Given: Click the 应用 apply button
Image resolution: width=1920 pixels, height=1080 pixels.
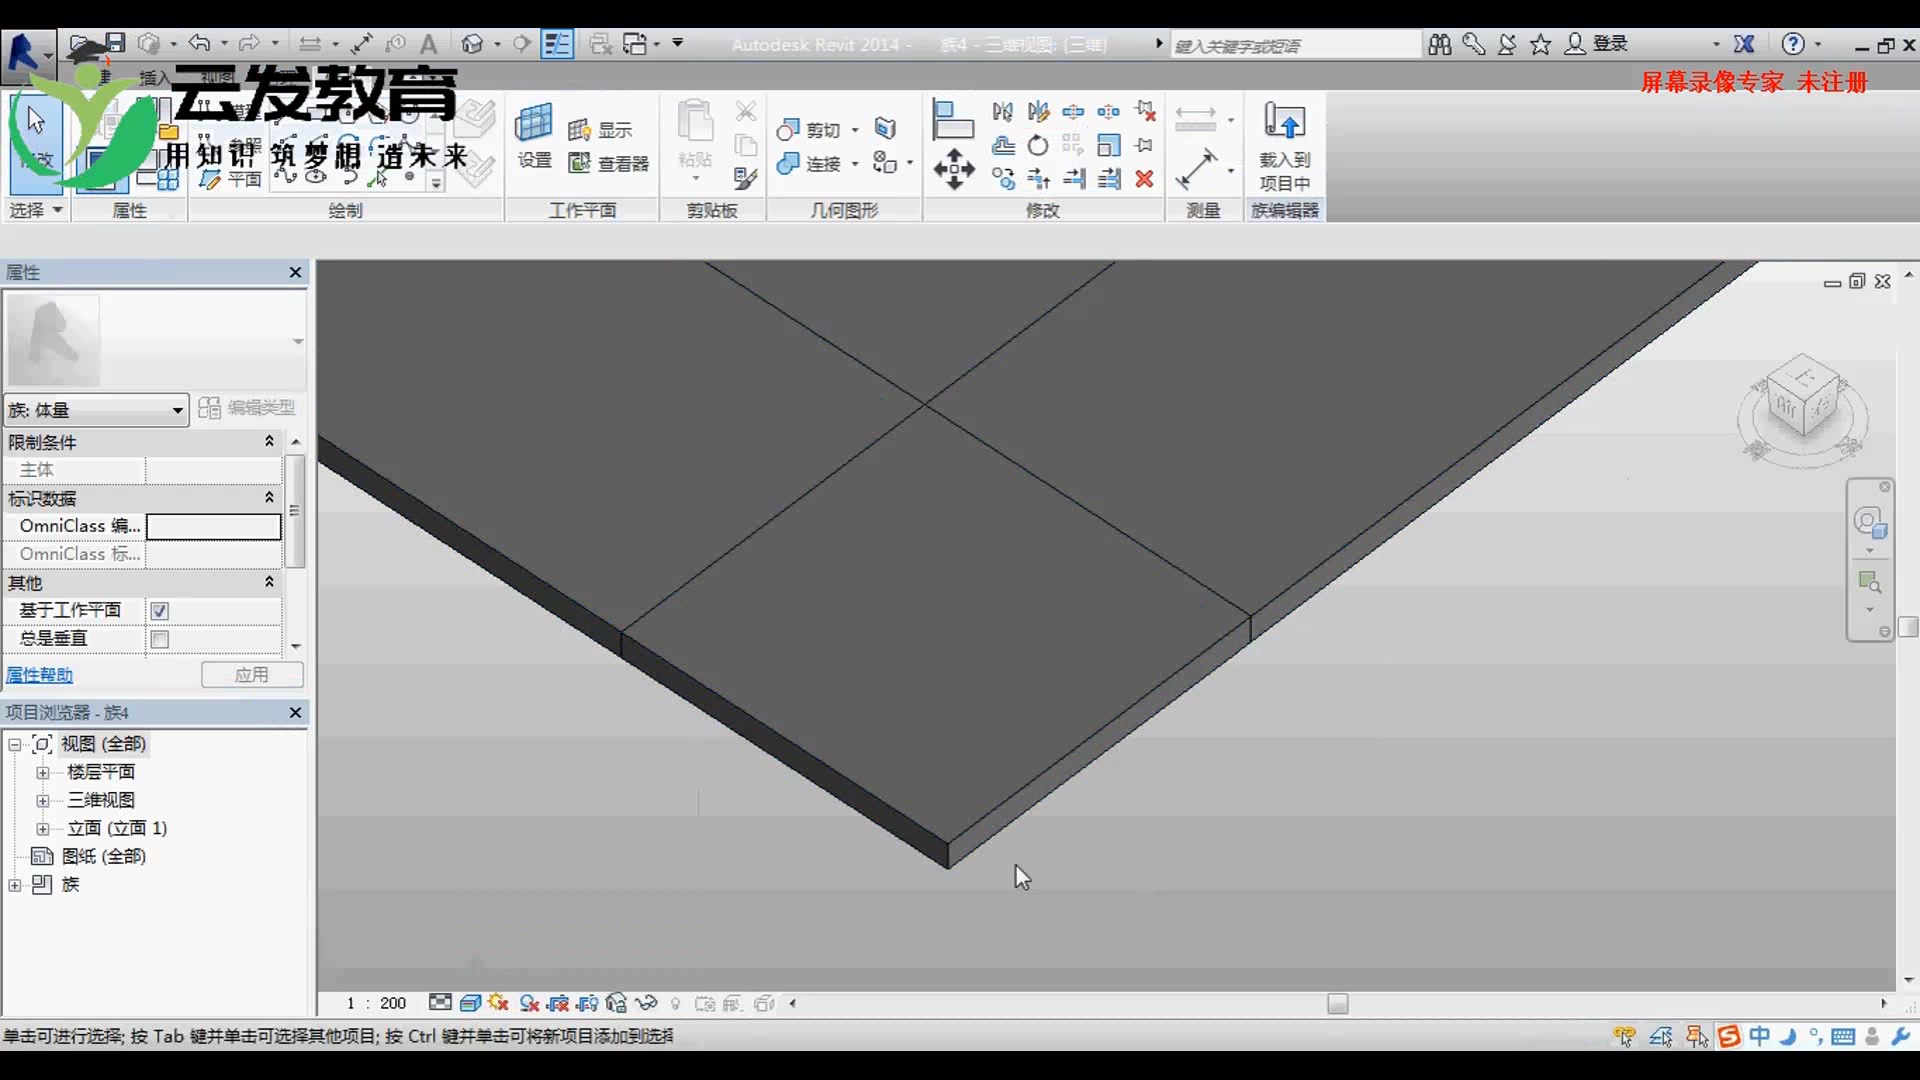Looking at the screenshot, I should 252,675.
